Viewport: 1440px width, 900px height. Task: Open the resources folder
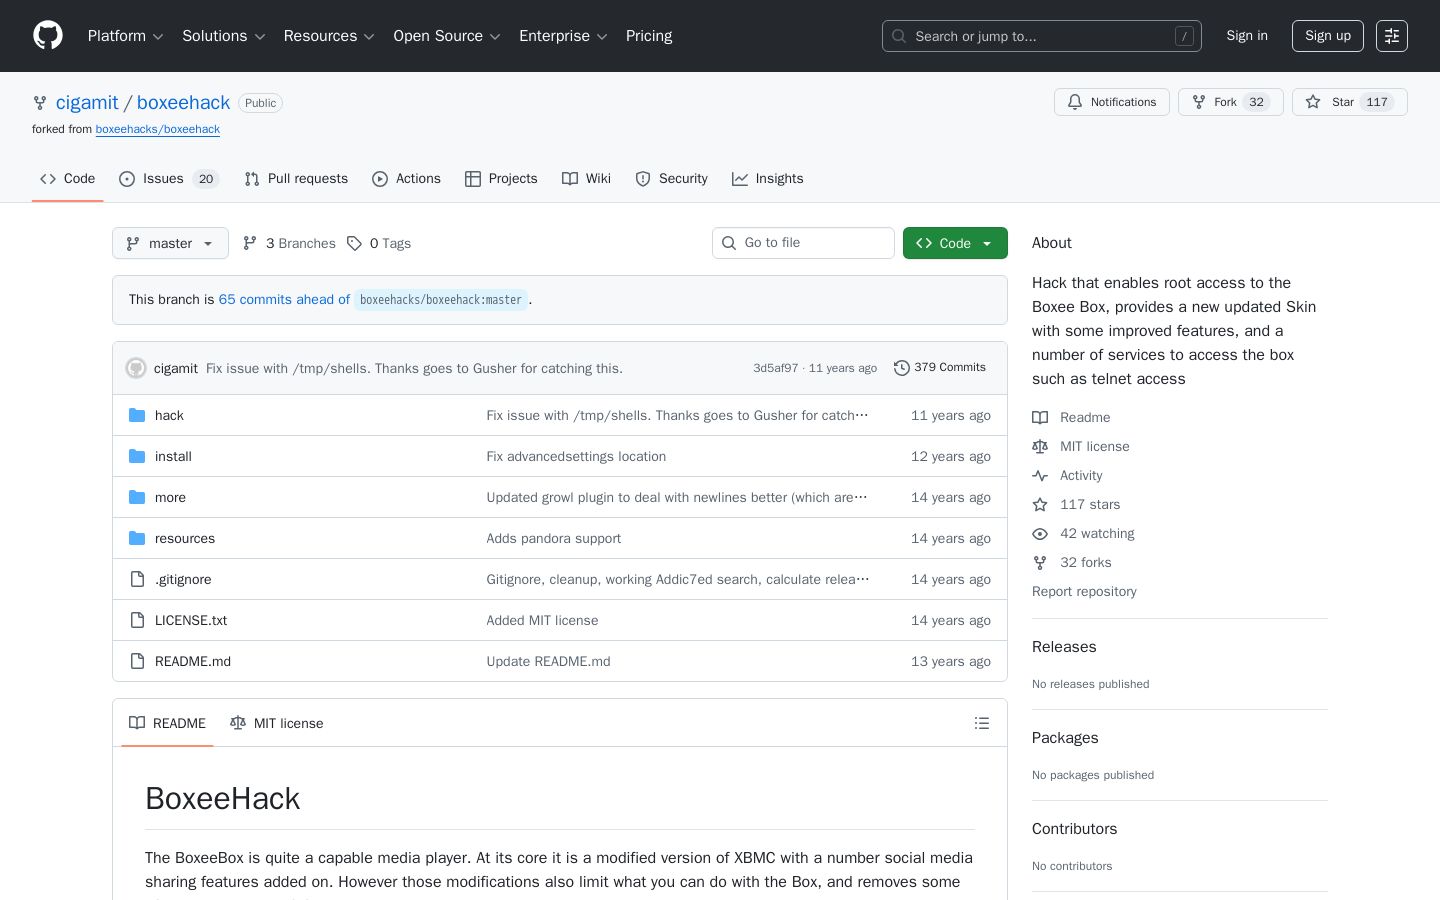coord(185,538)
